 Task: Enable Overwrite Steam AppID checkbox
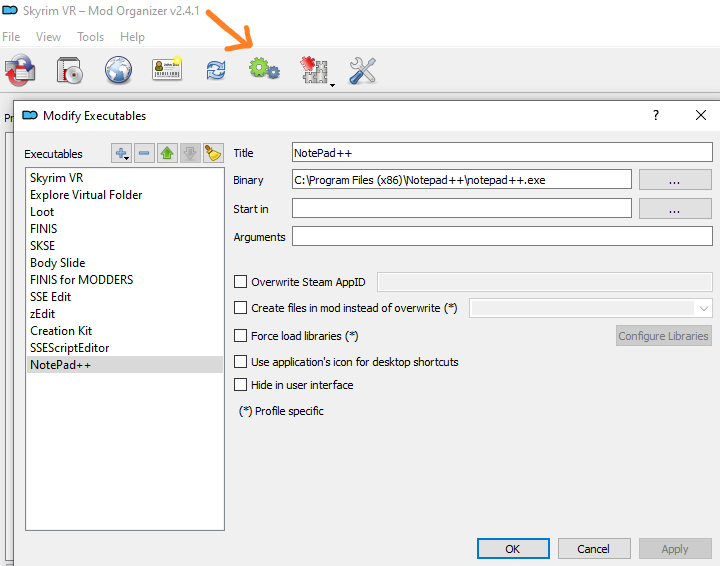click(x=241, y=281)
